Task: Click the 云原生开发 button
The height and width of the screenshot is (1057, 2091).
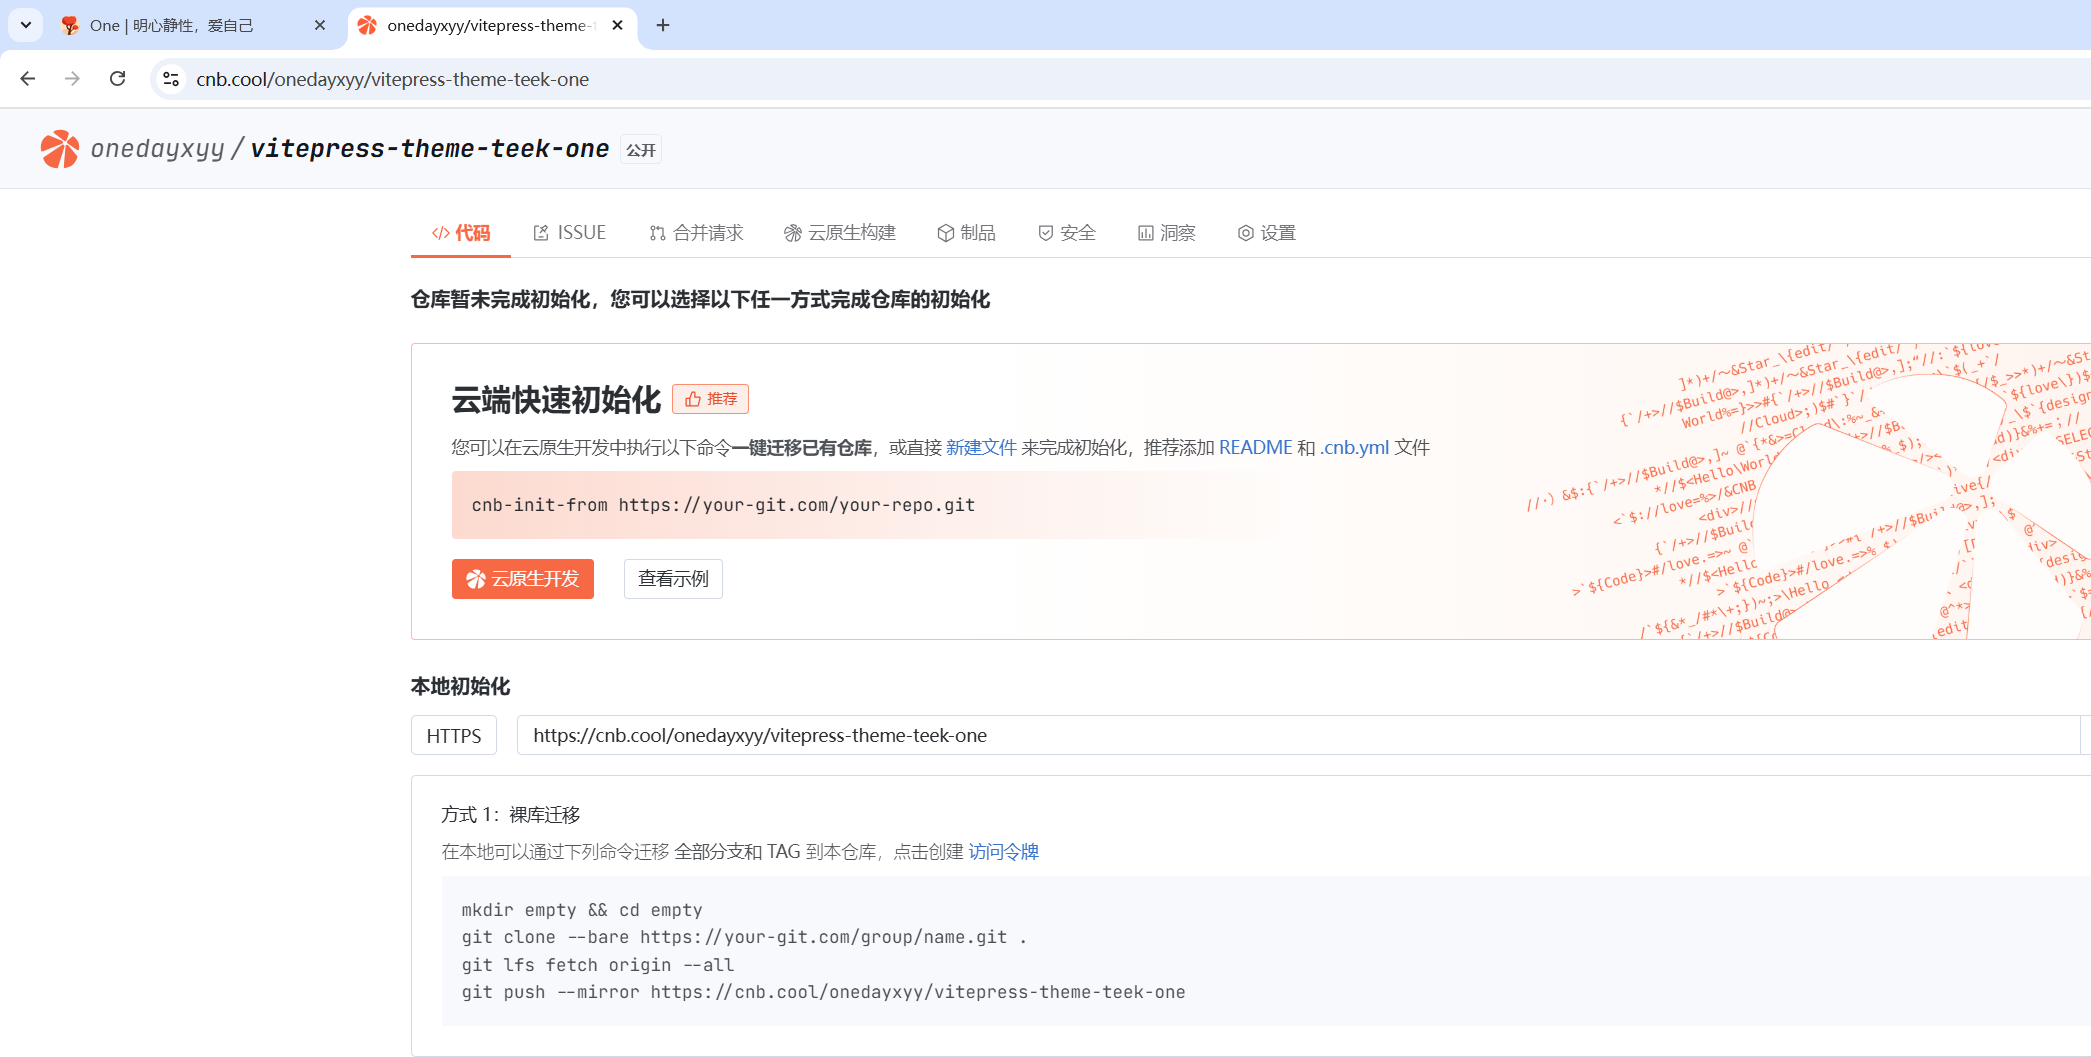Action: [523, 579]
